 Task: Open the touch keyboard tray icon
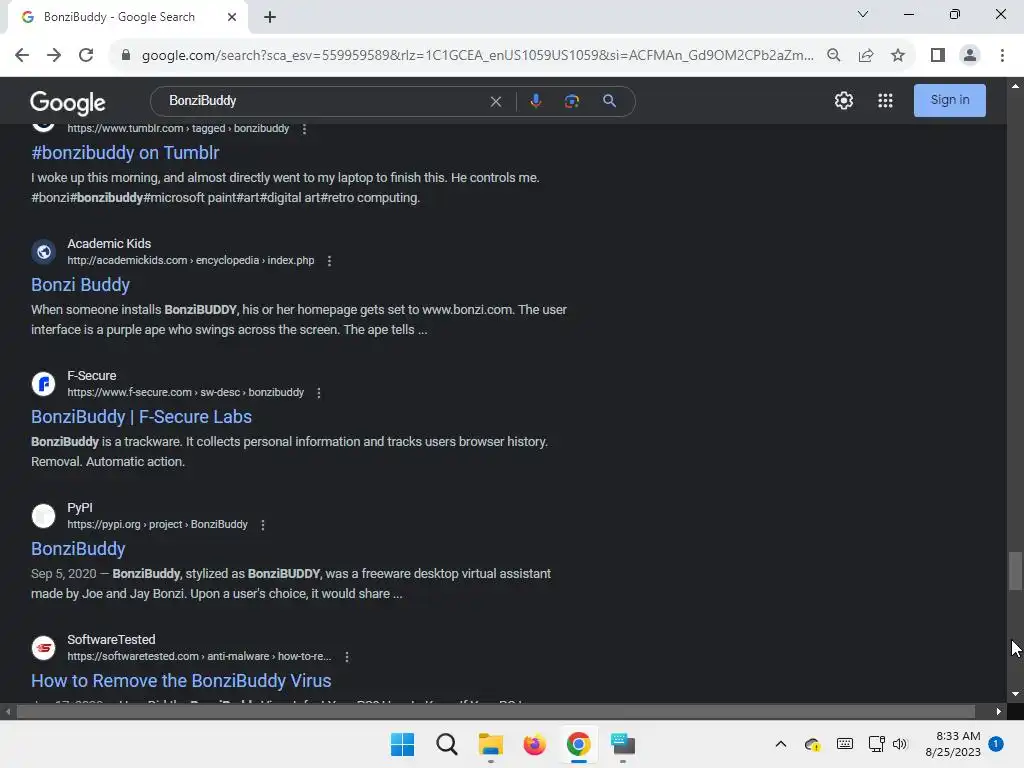point(844,744)
